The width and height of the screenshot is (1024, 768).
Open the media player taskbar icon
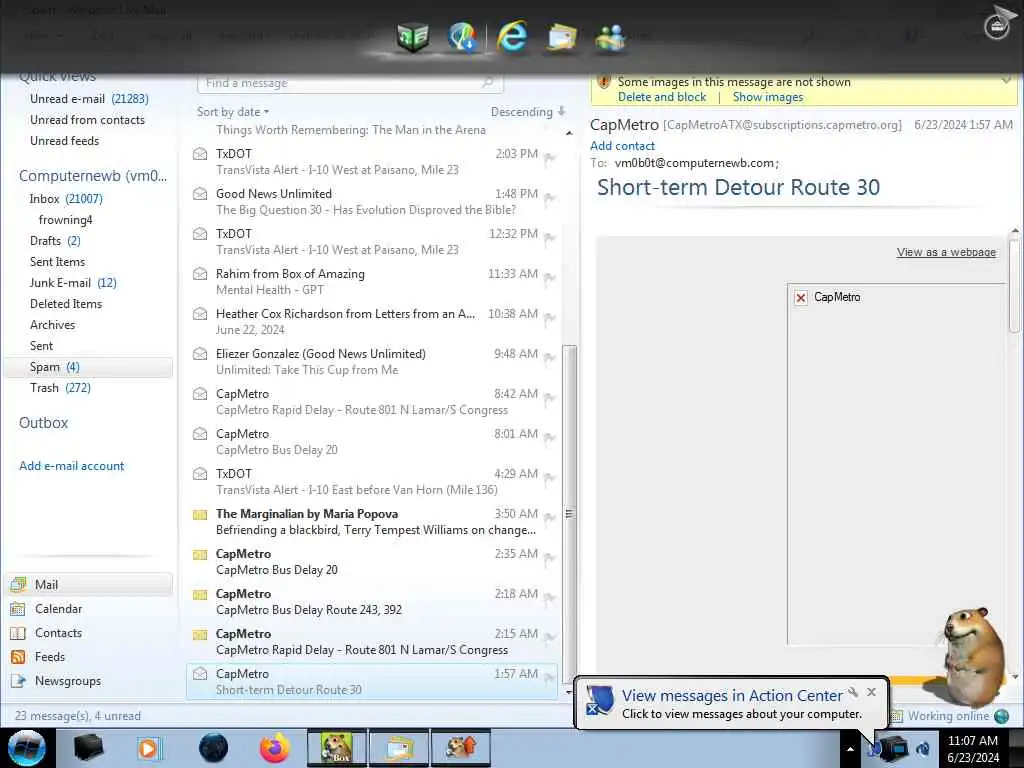(x=149, y=748)
